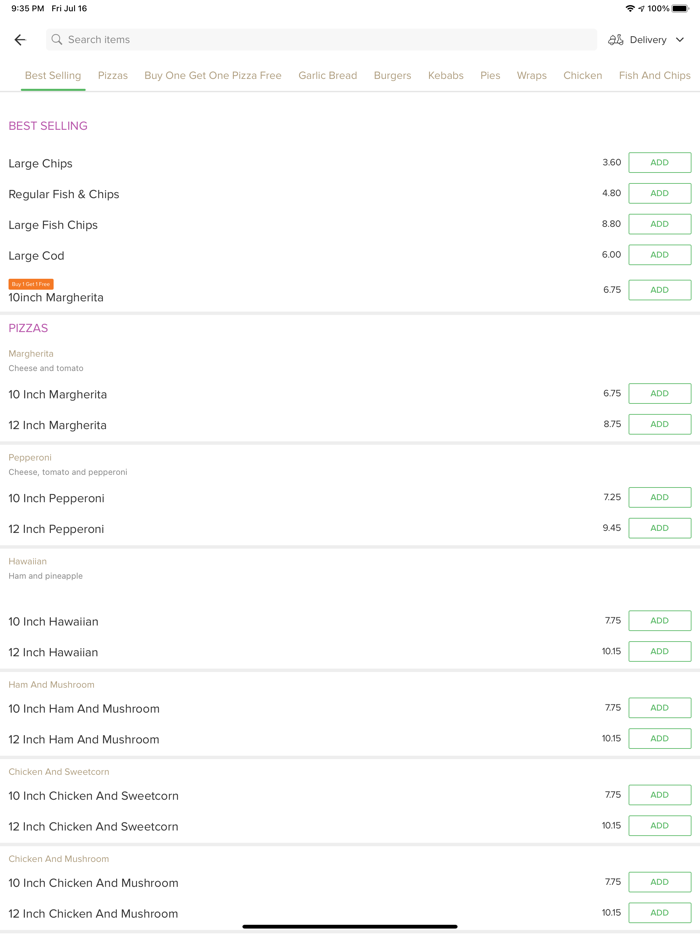700x934 pixels.
Task: Type in the Search items field
Action: click(x=320, y=40)
